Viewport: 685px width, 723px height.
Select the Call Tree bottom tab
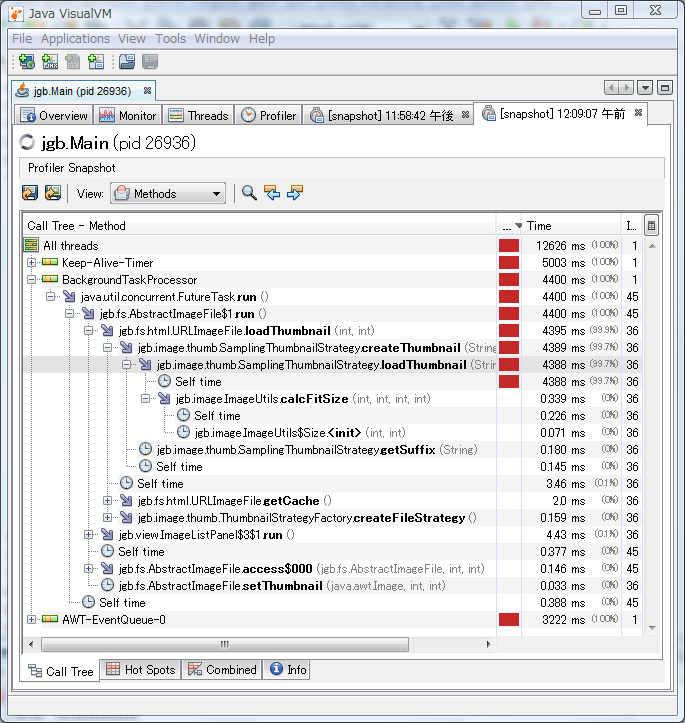tap(61, 671)
